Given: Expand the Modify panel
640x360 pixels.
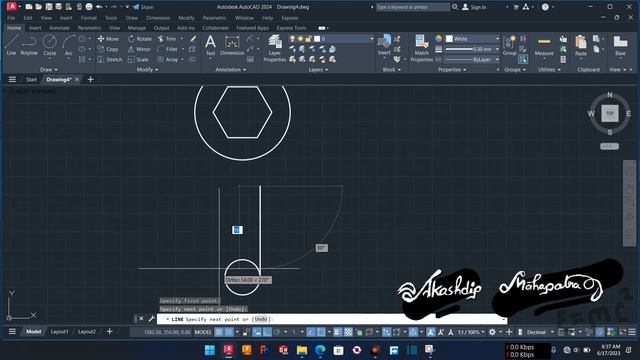Looking at the screenshot, I should [x=147, y=70].
